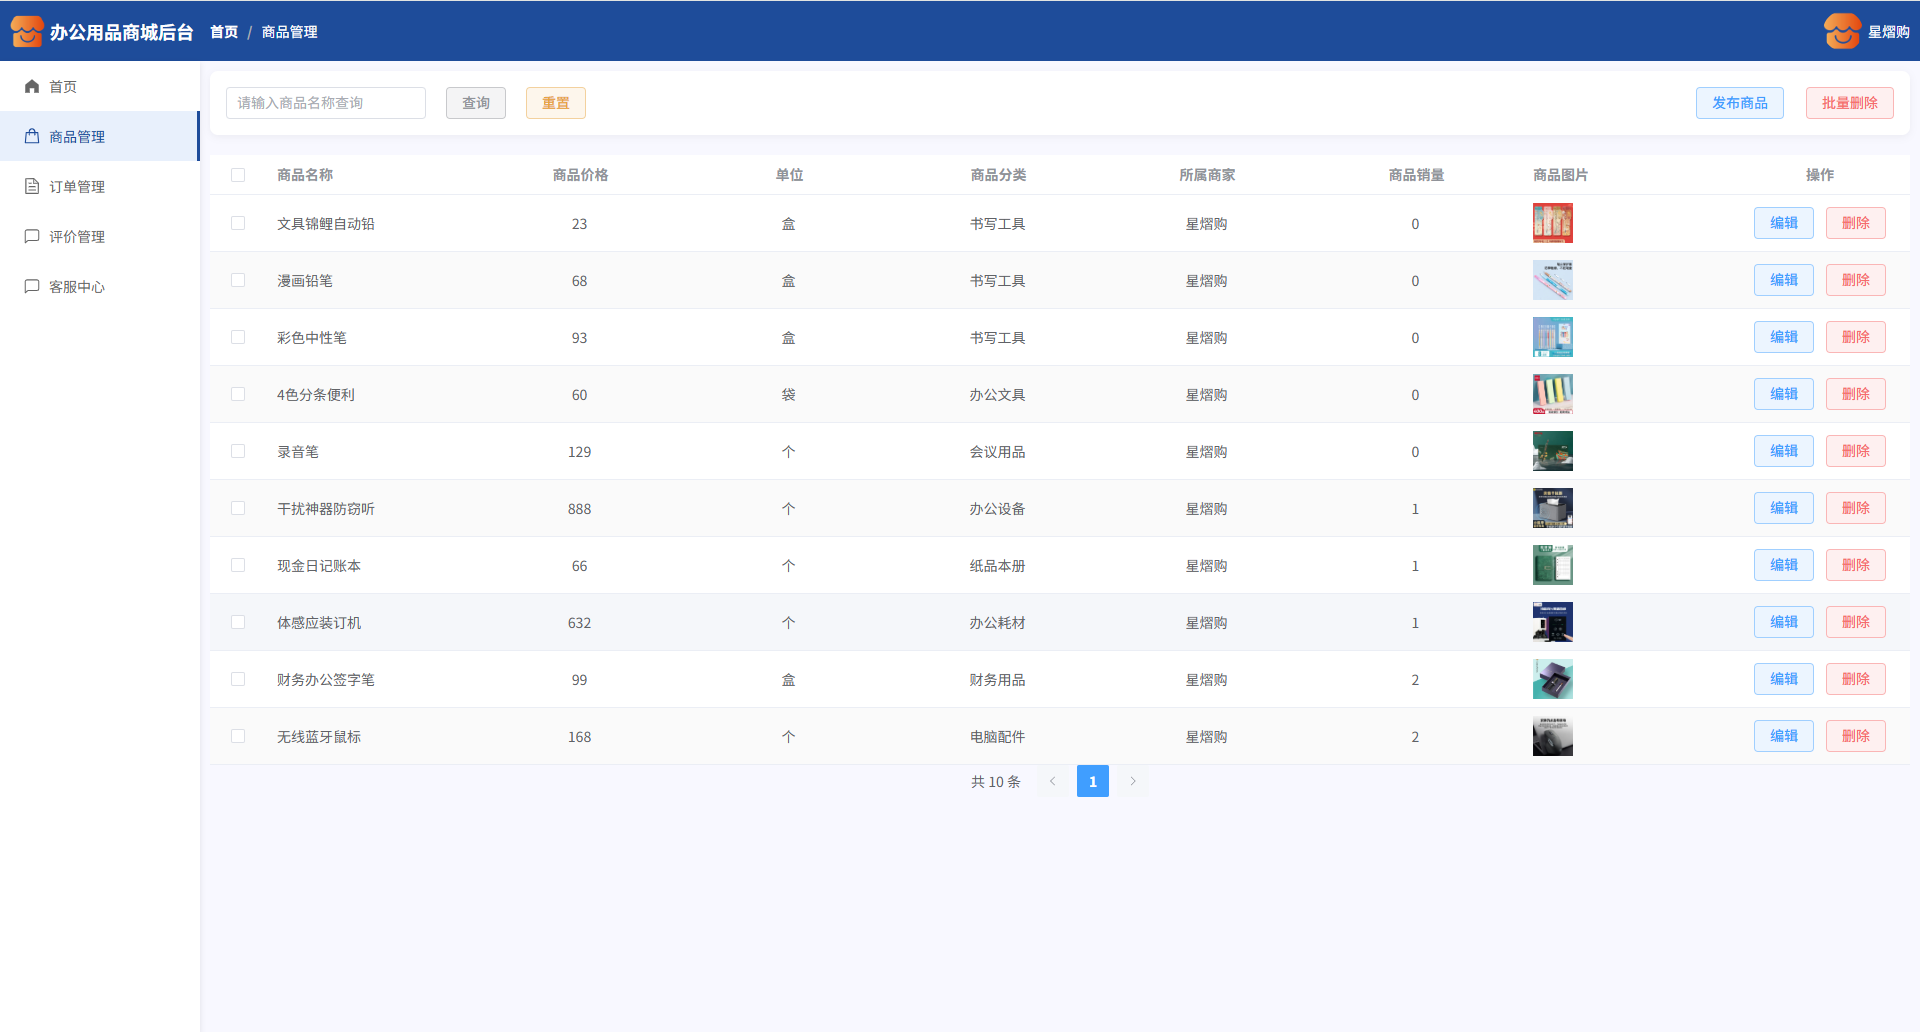Viewport: 1920px width, 1032px height.
Task: Go to previous page using left chevron
Action: tap(1052, 781)
